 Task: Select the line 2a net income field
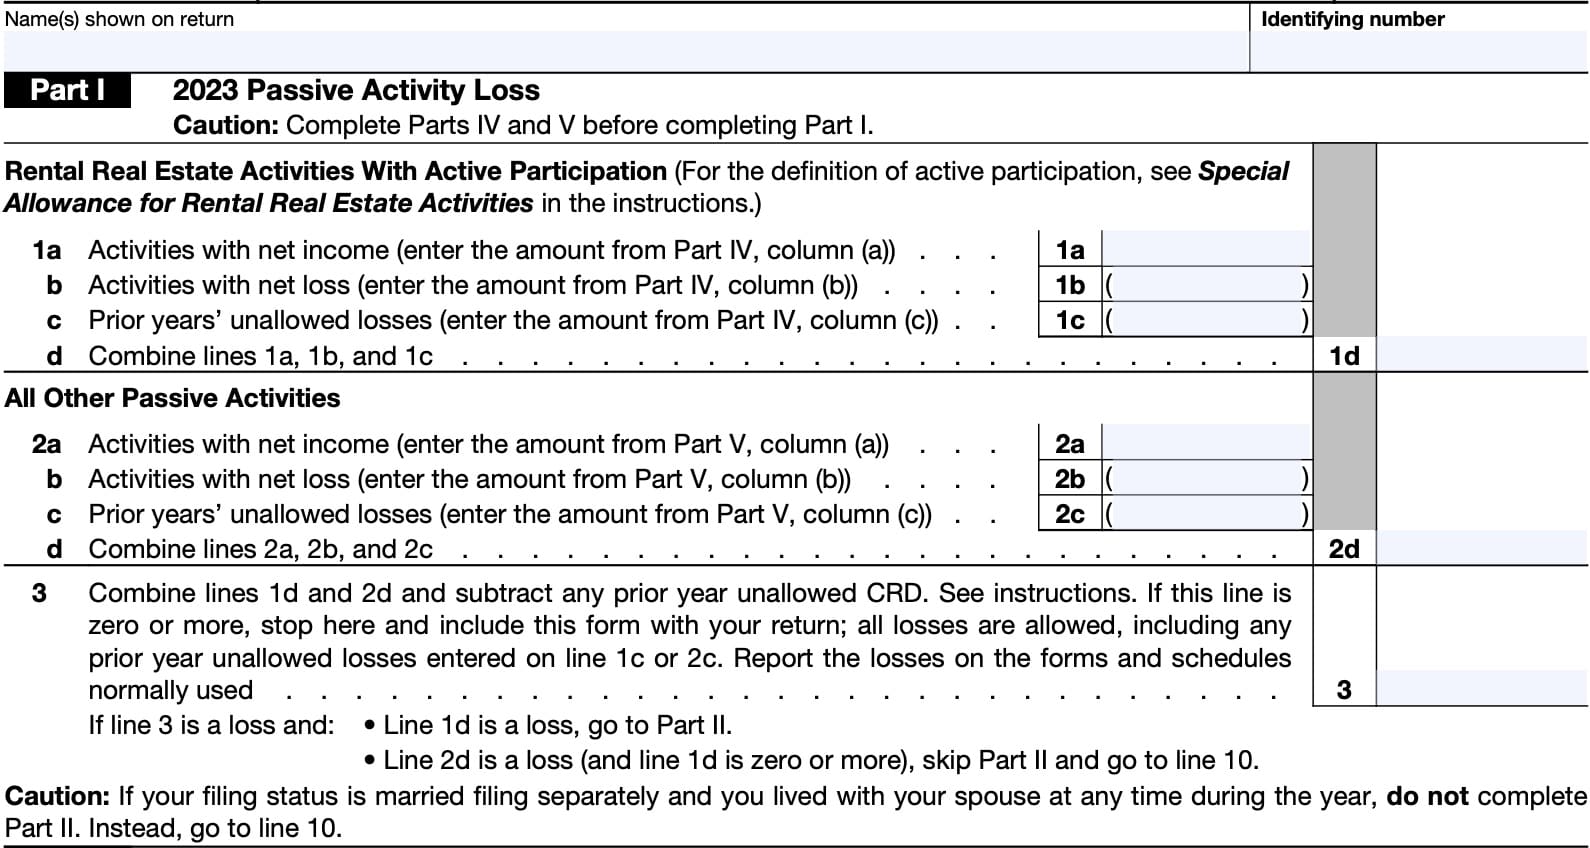click(x=1206, y=443)
